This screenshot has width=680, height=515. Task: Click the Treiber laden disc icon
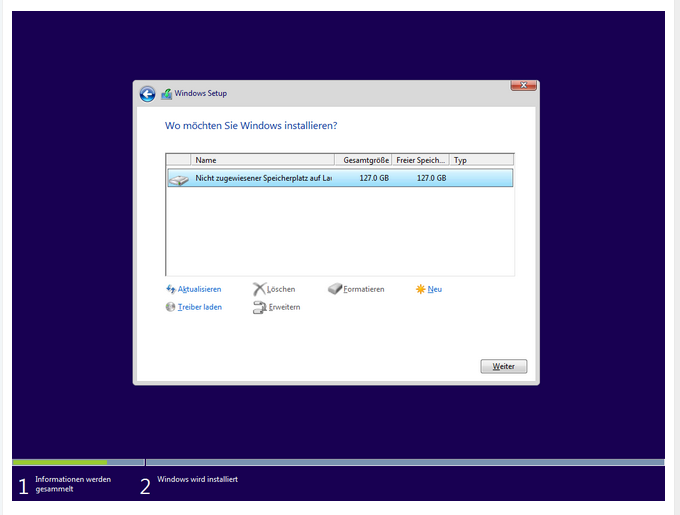[x=170, y=307]
